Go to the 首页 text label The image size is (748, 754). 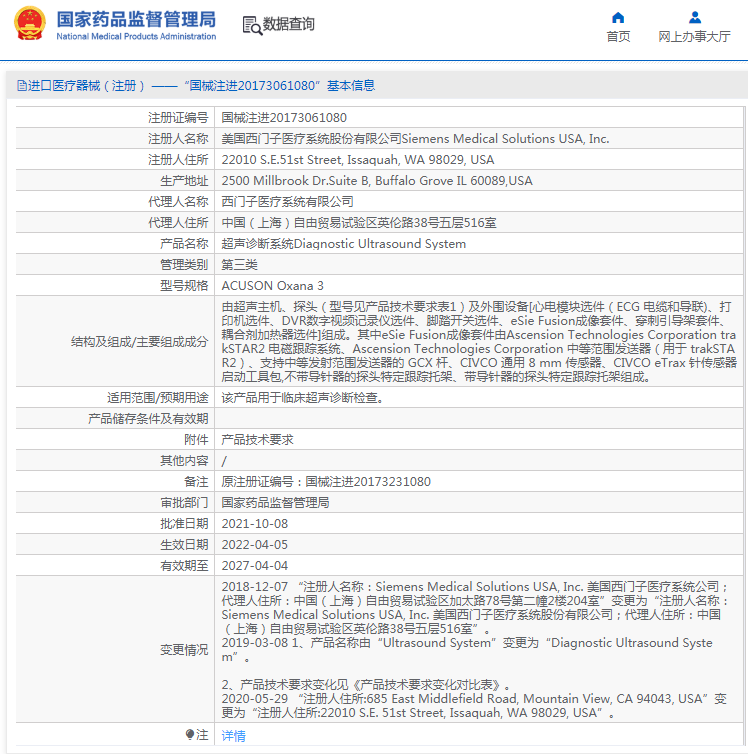pyautogui.click(x=618, y=37)
